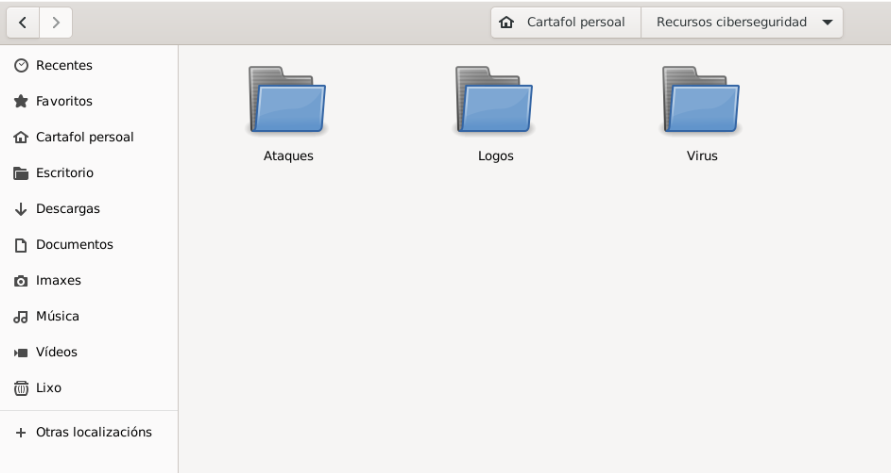Click the Cartafol persoal sidebar entry

click(x=84, y=137)
